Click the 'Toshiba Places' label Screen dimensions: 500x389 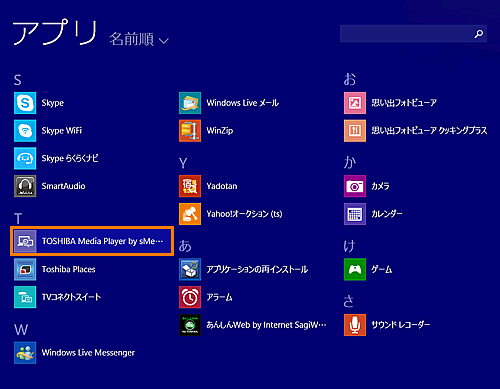[x=69, y=269]
